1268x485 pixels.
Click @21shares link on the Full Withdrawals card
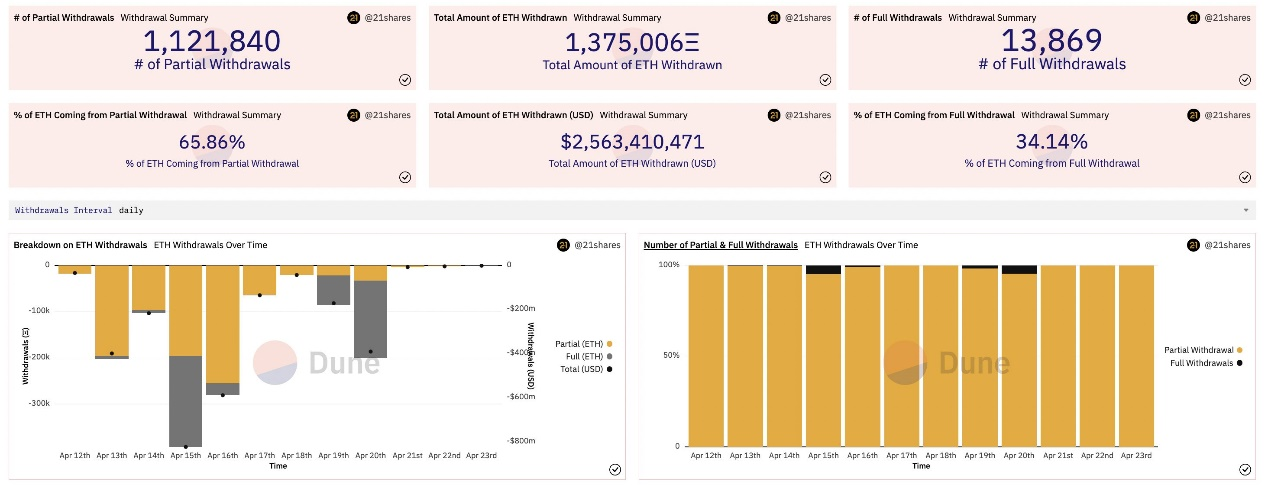[1226, 18]
